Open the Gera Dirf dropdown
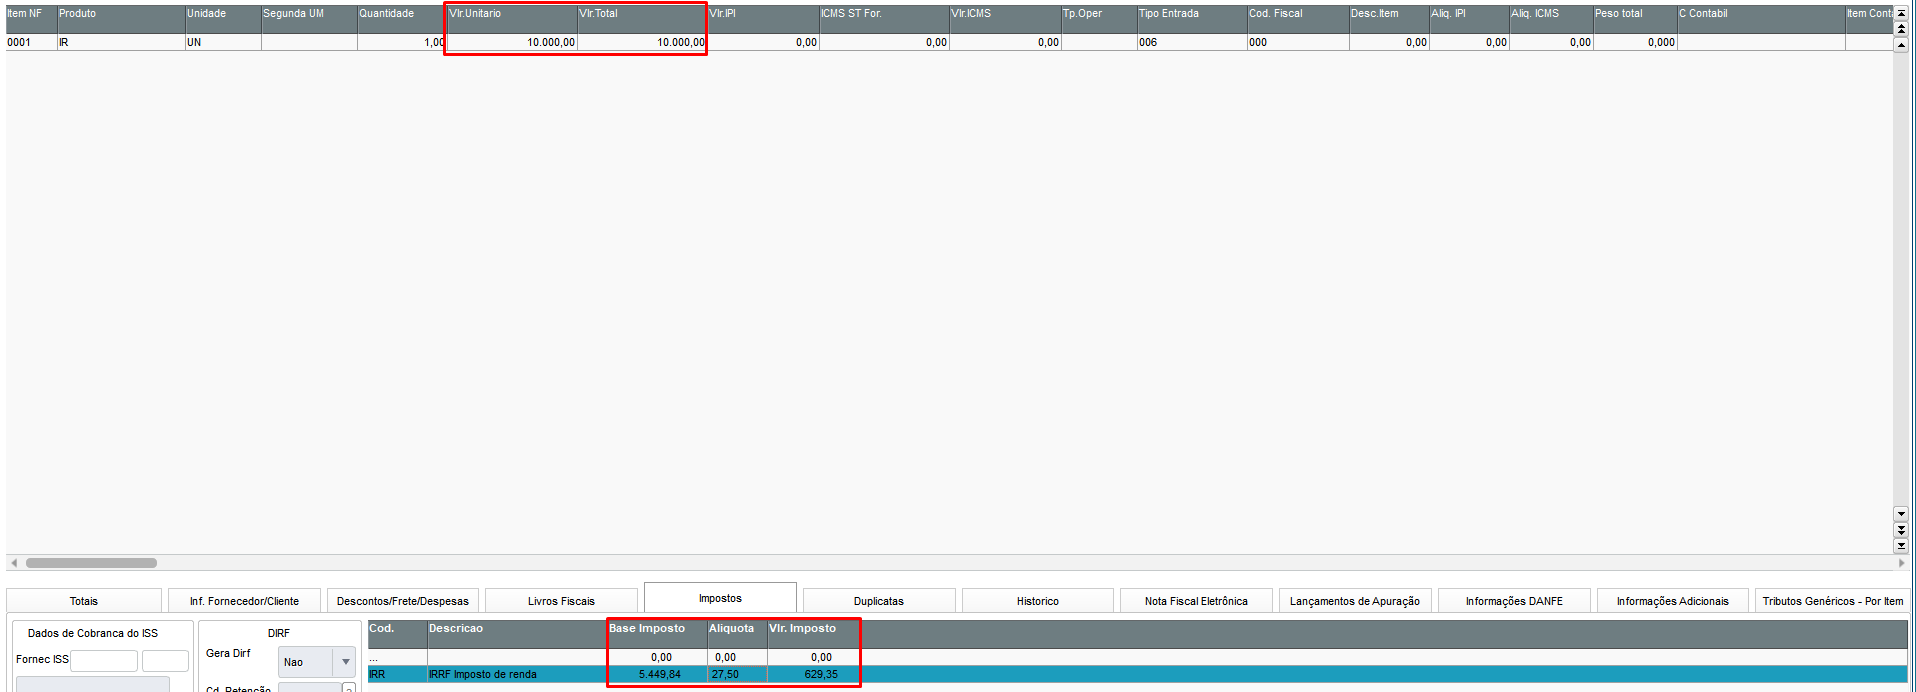Viewport: 1916px width, 692px height. [x=345, y=662]
